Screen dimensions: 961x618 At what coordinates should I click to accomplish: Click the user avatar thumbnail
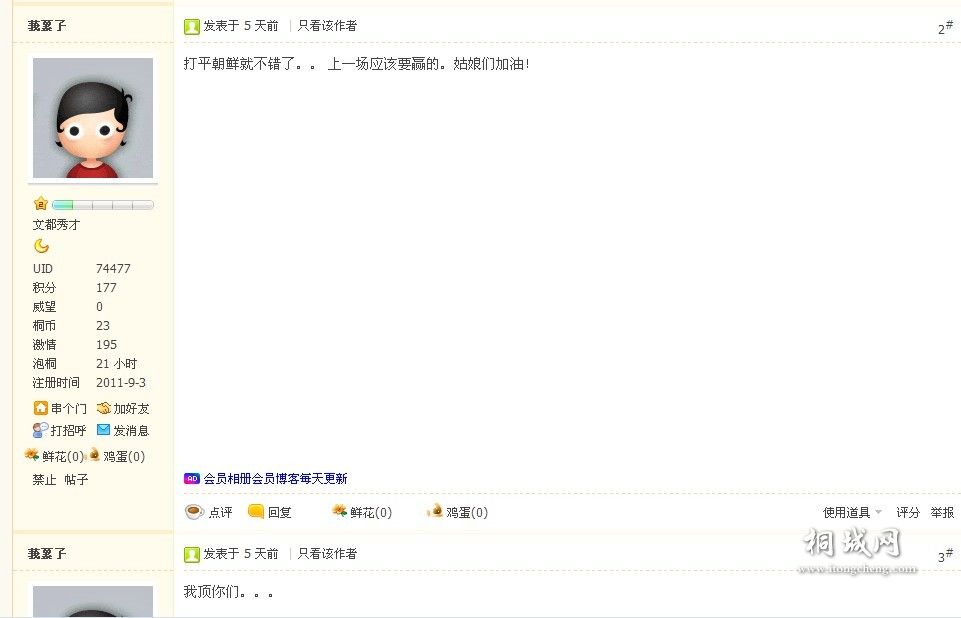93,118
